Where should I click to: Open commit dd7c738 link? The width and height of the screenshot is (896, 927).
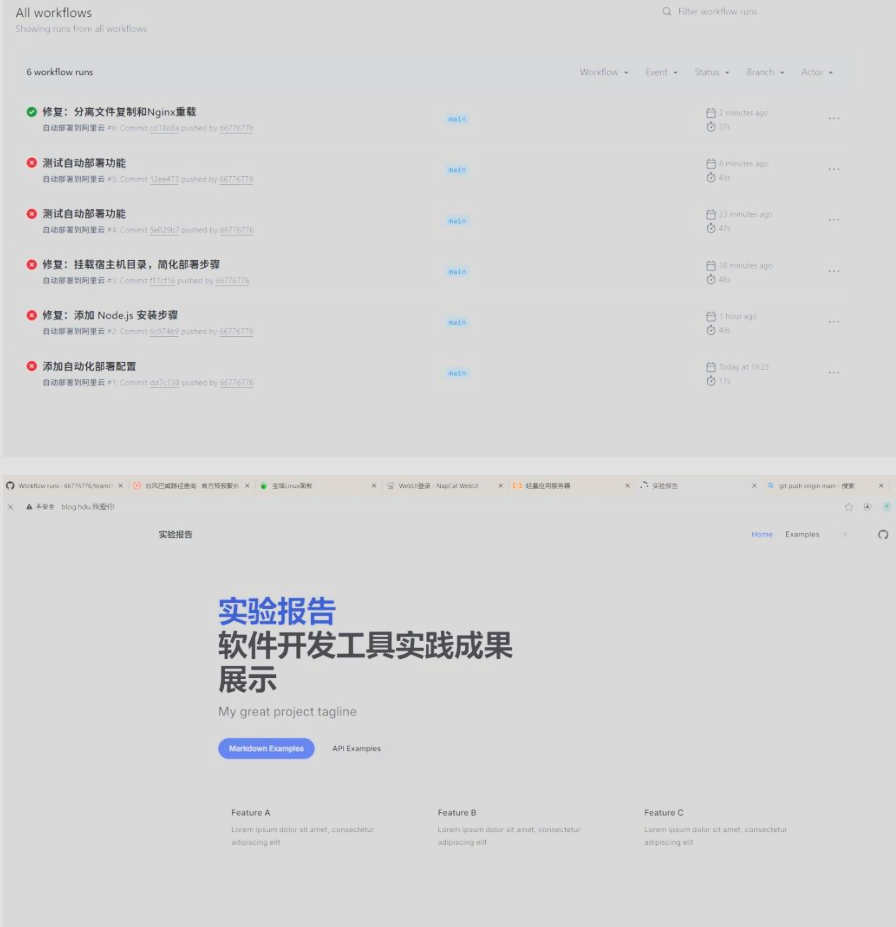(164, 383)
